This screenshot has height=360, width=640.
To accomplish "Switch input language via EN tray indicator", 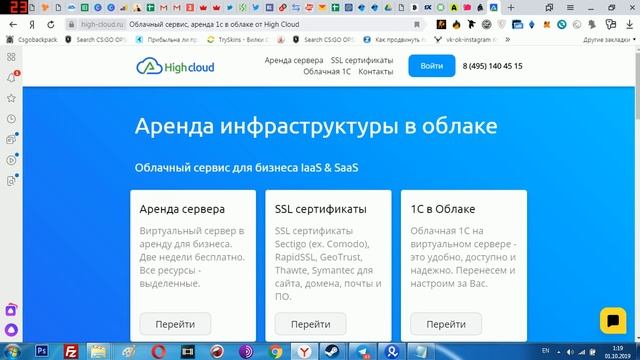I will [x=545, y=351].
